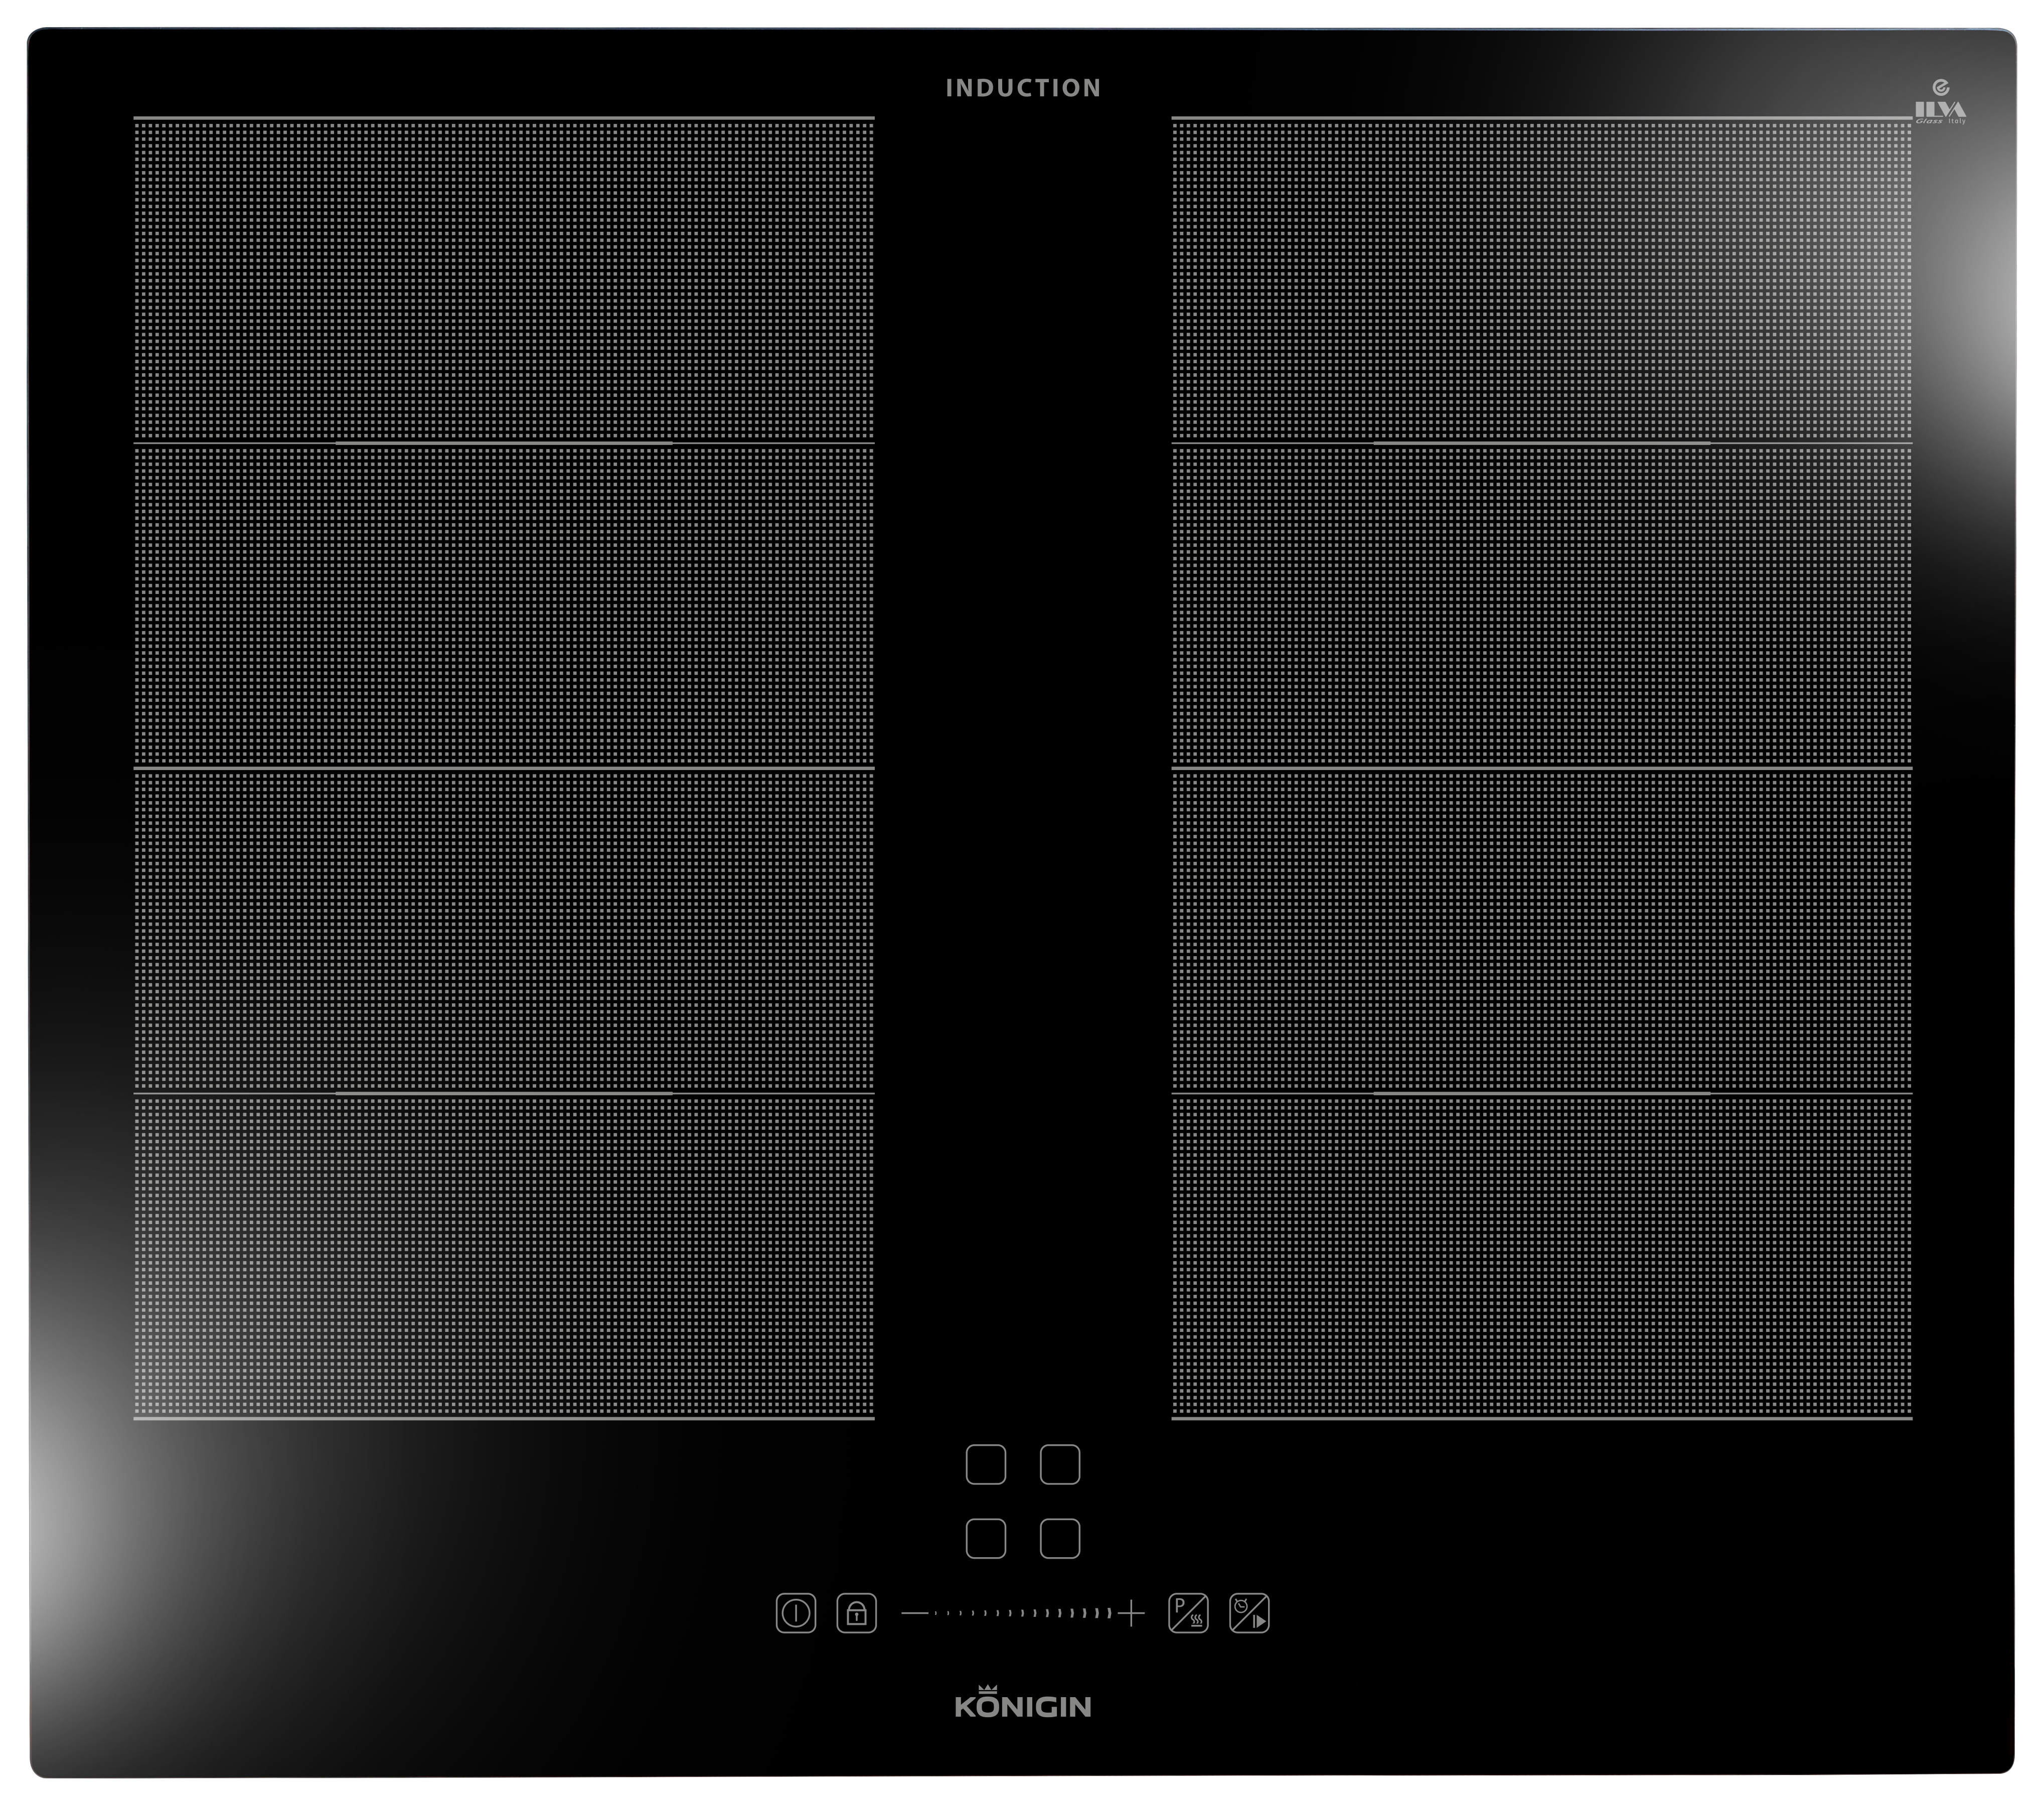This screenshot has width=2044, height=1807.
Task: Touch the left front cooking zone
Action: (x=503, y=1256)
